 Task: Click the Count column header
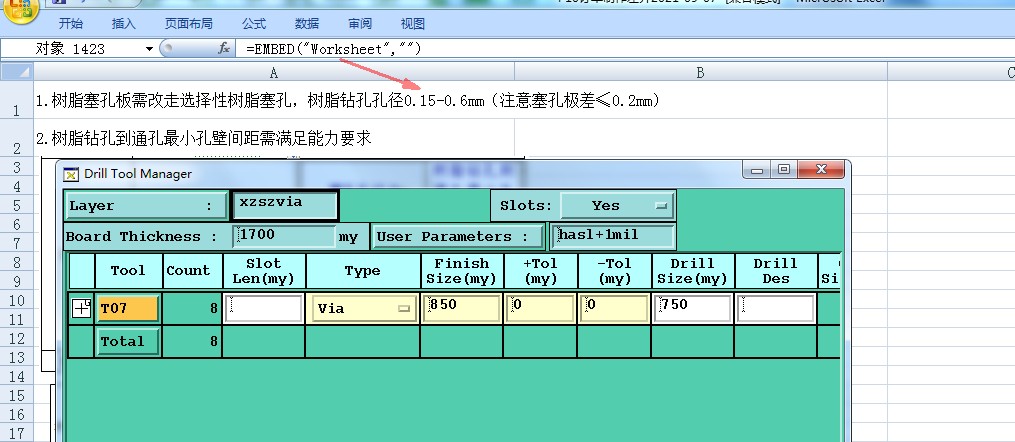192,271
